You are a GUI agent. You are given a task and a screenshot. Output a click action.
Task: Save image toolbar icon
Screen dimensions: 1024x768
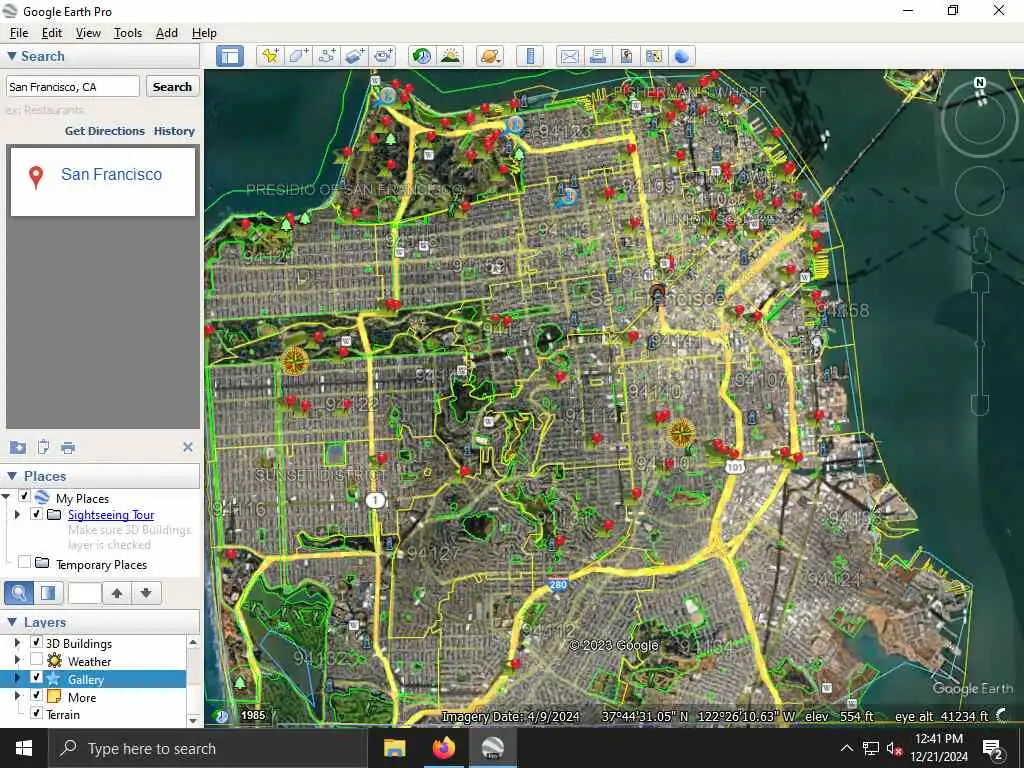(626, 56)
